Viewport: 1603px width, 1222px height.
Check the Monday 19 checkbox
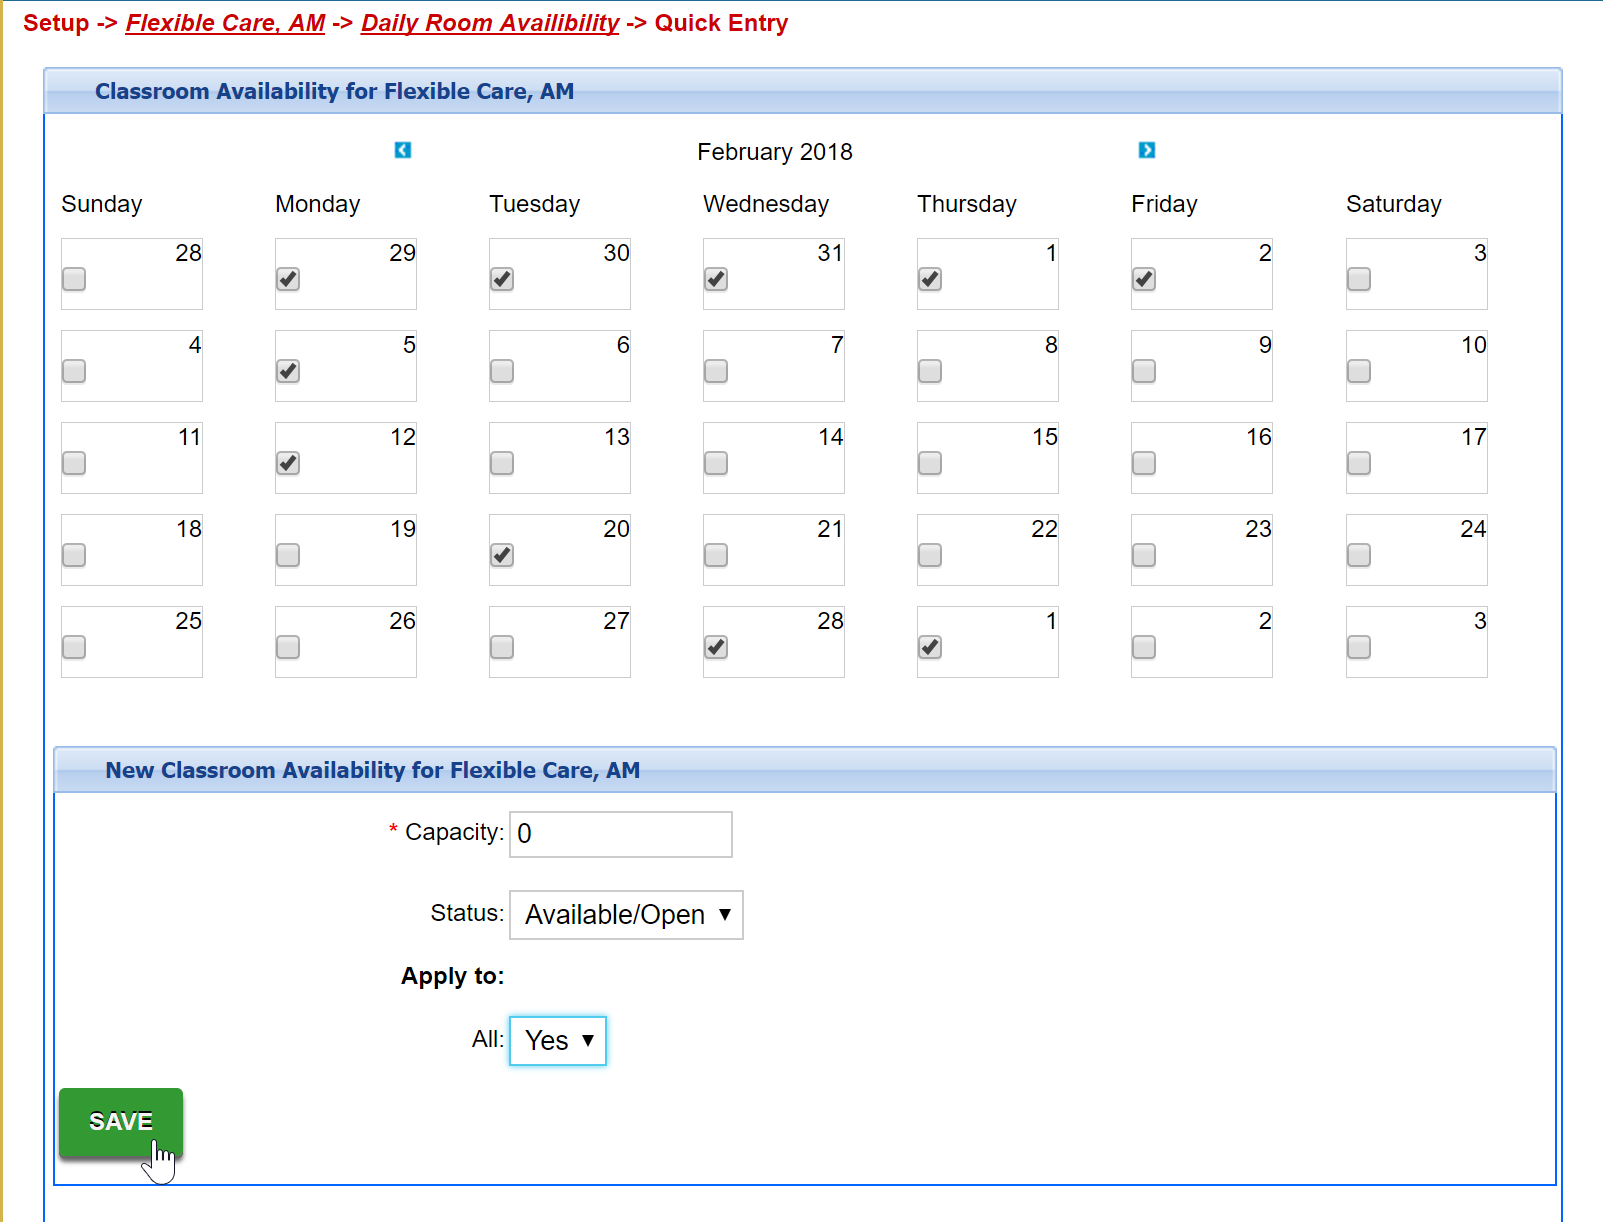[288, 555]
